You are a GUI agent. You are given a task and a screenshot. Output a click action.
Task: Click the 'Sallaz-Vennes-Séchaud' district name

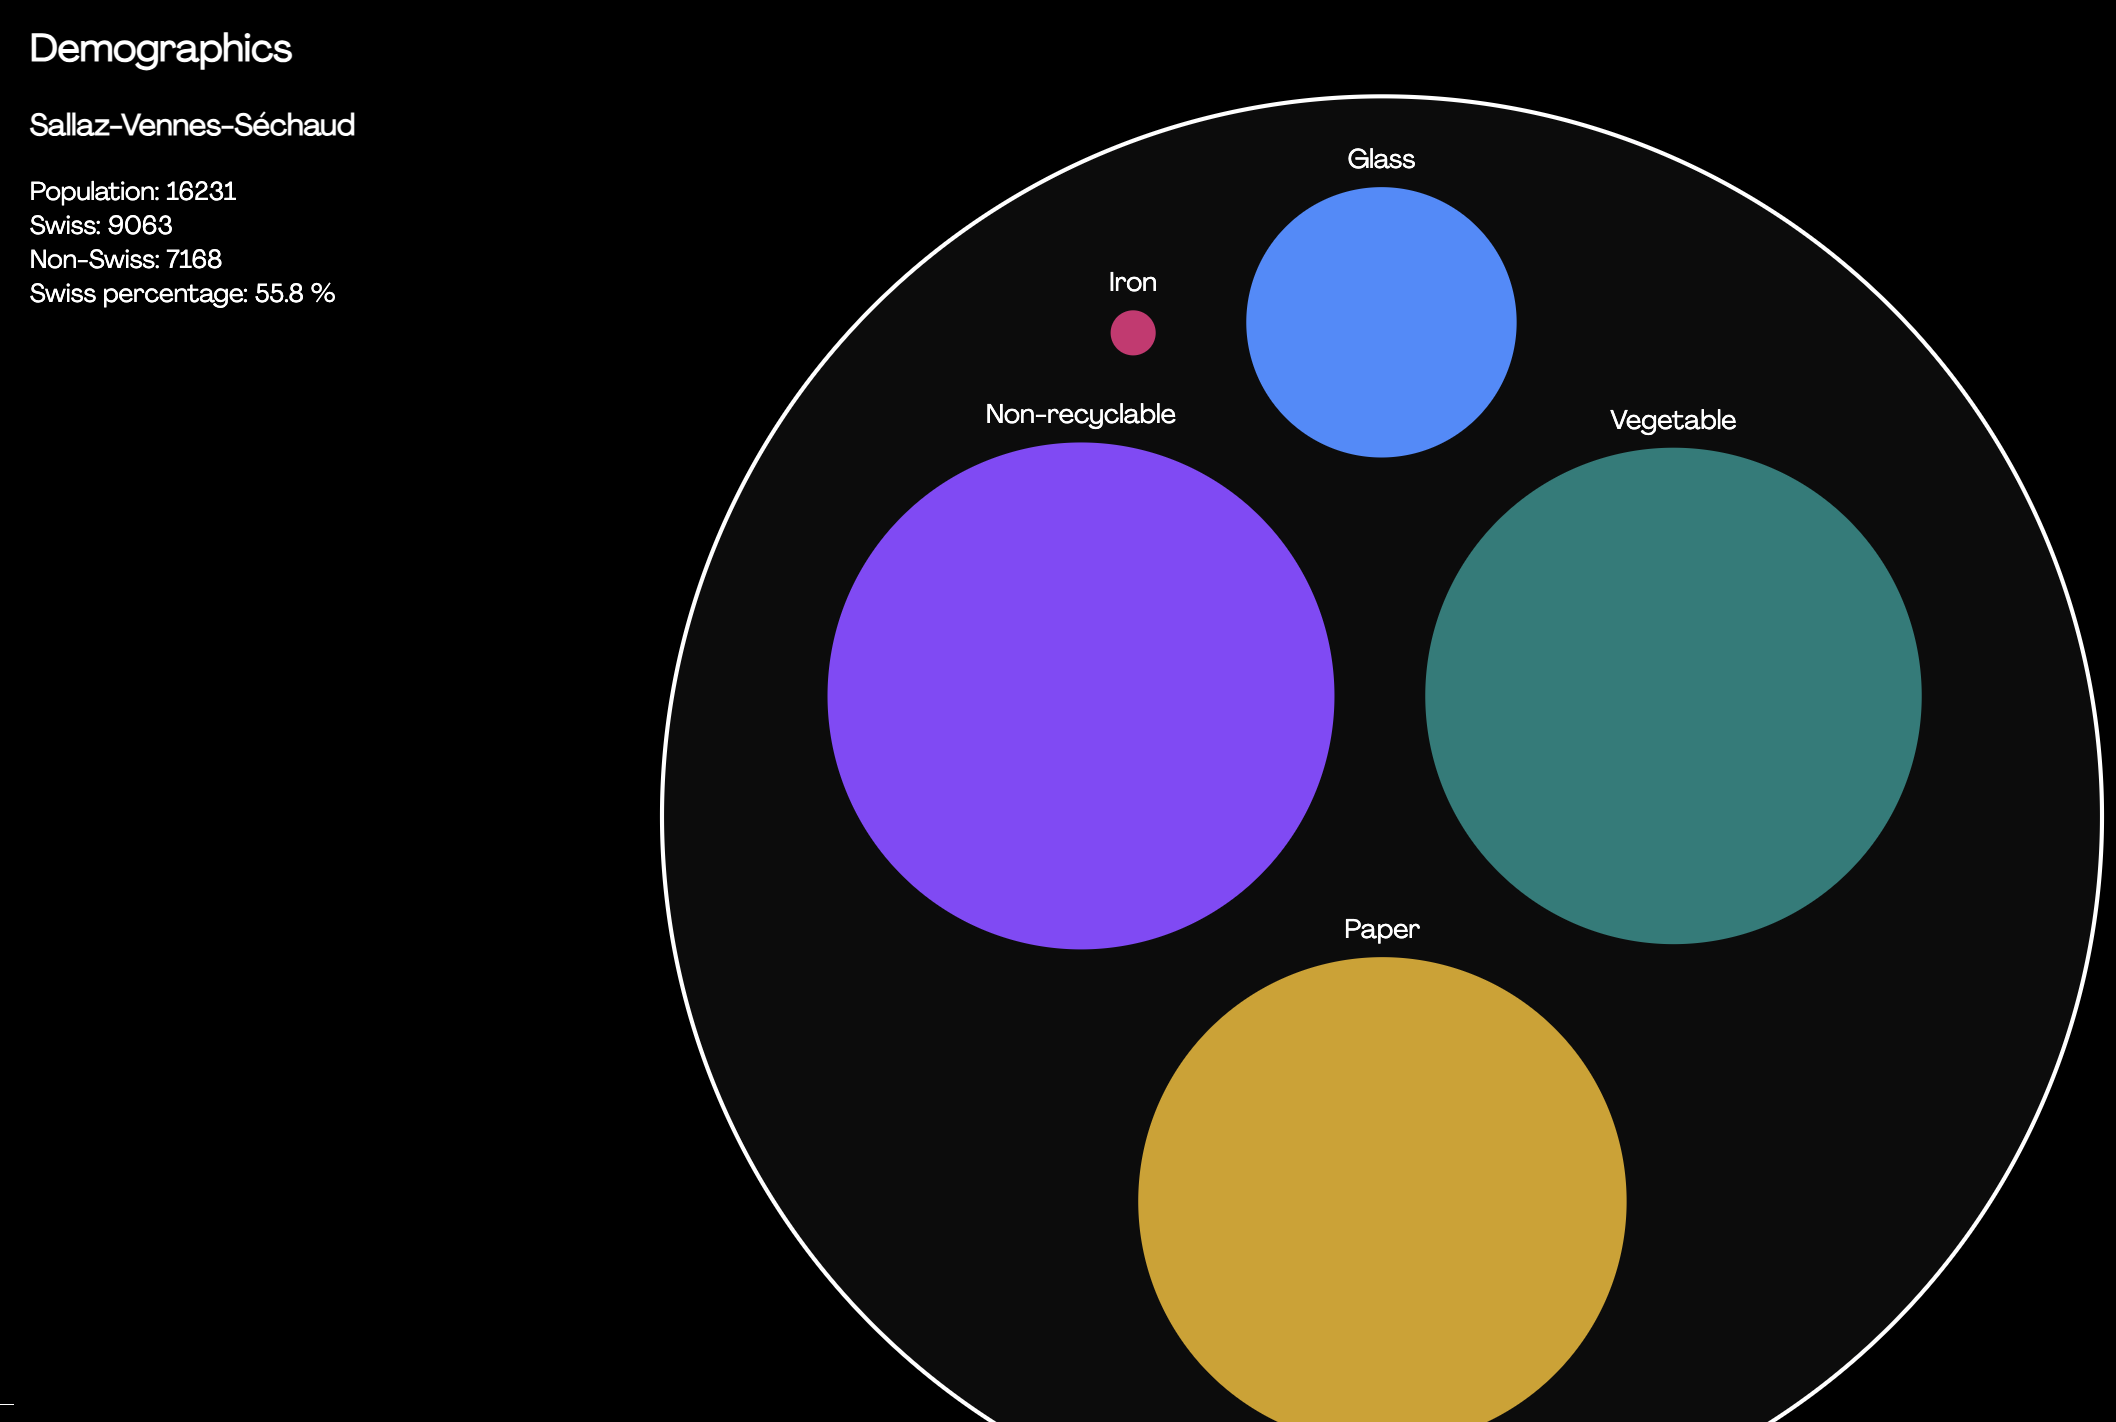click(x=192, y=125)
